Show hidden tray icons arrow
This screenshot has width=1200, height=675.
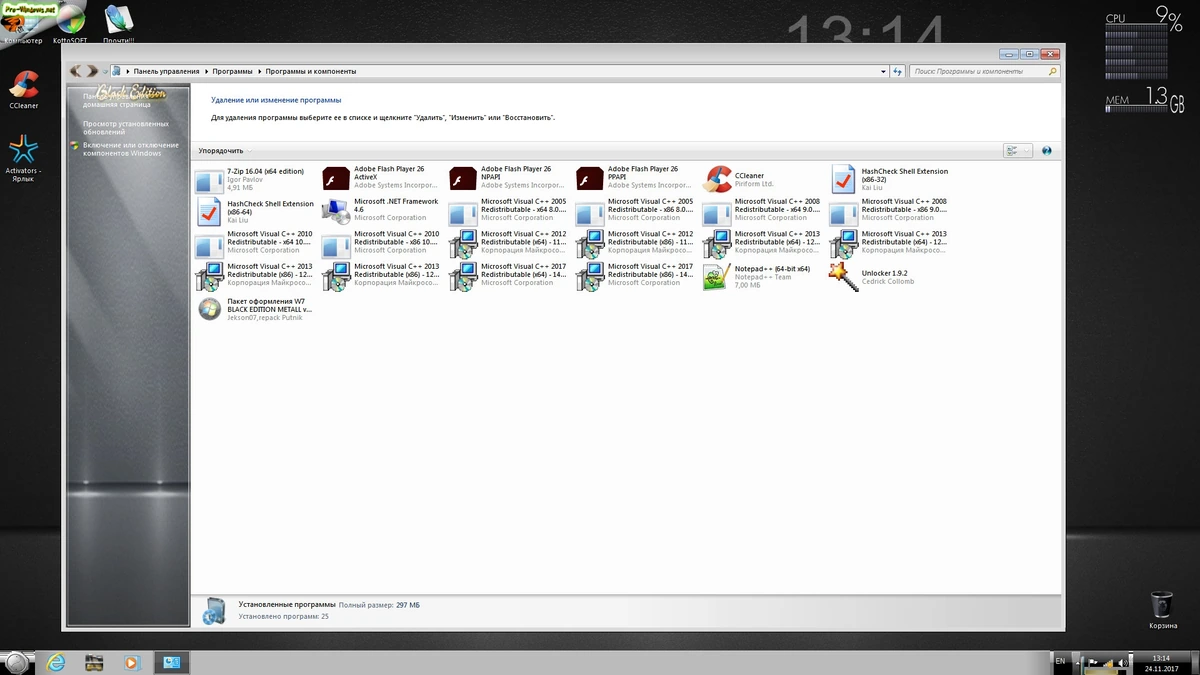click(1079, 662)
